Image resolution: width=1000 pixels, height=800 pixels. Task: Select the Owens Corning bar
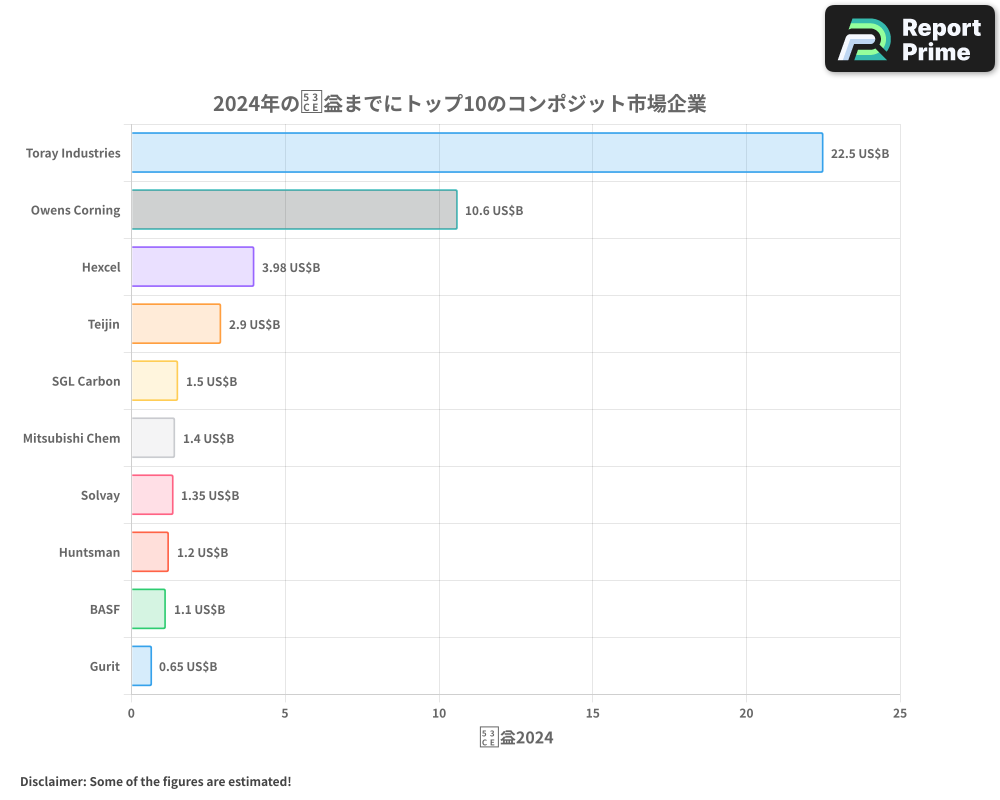(293, 210)
